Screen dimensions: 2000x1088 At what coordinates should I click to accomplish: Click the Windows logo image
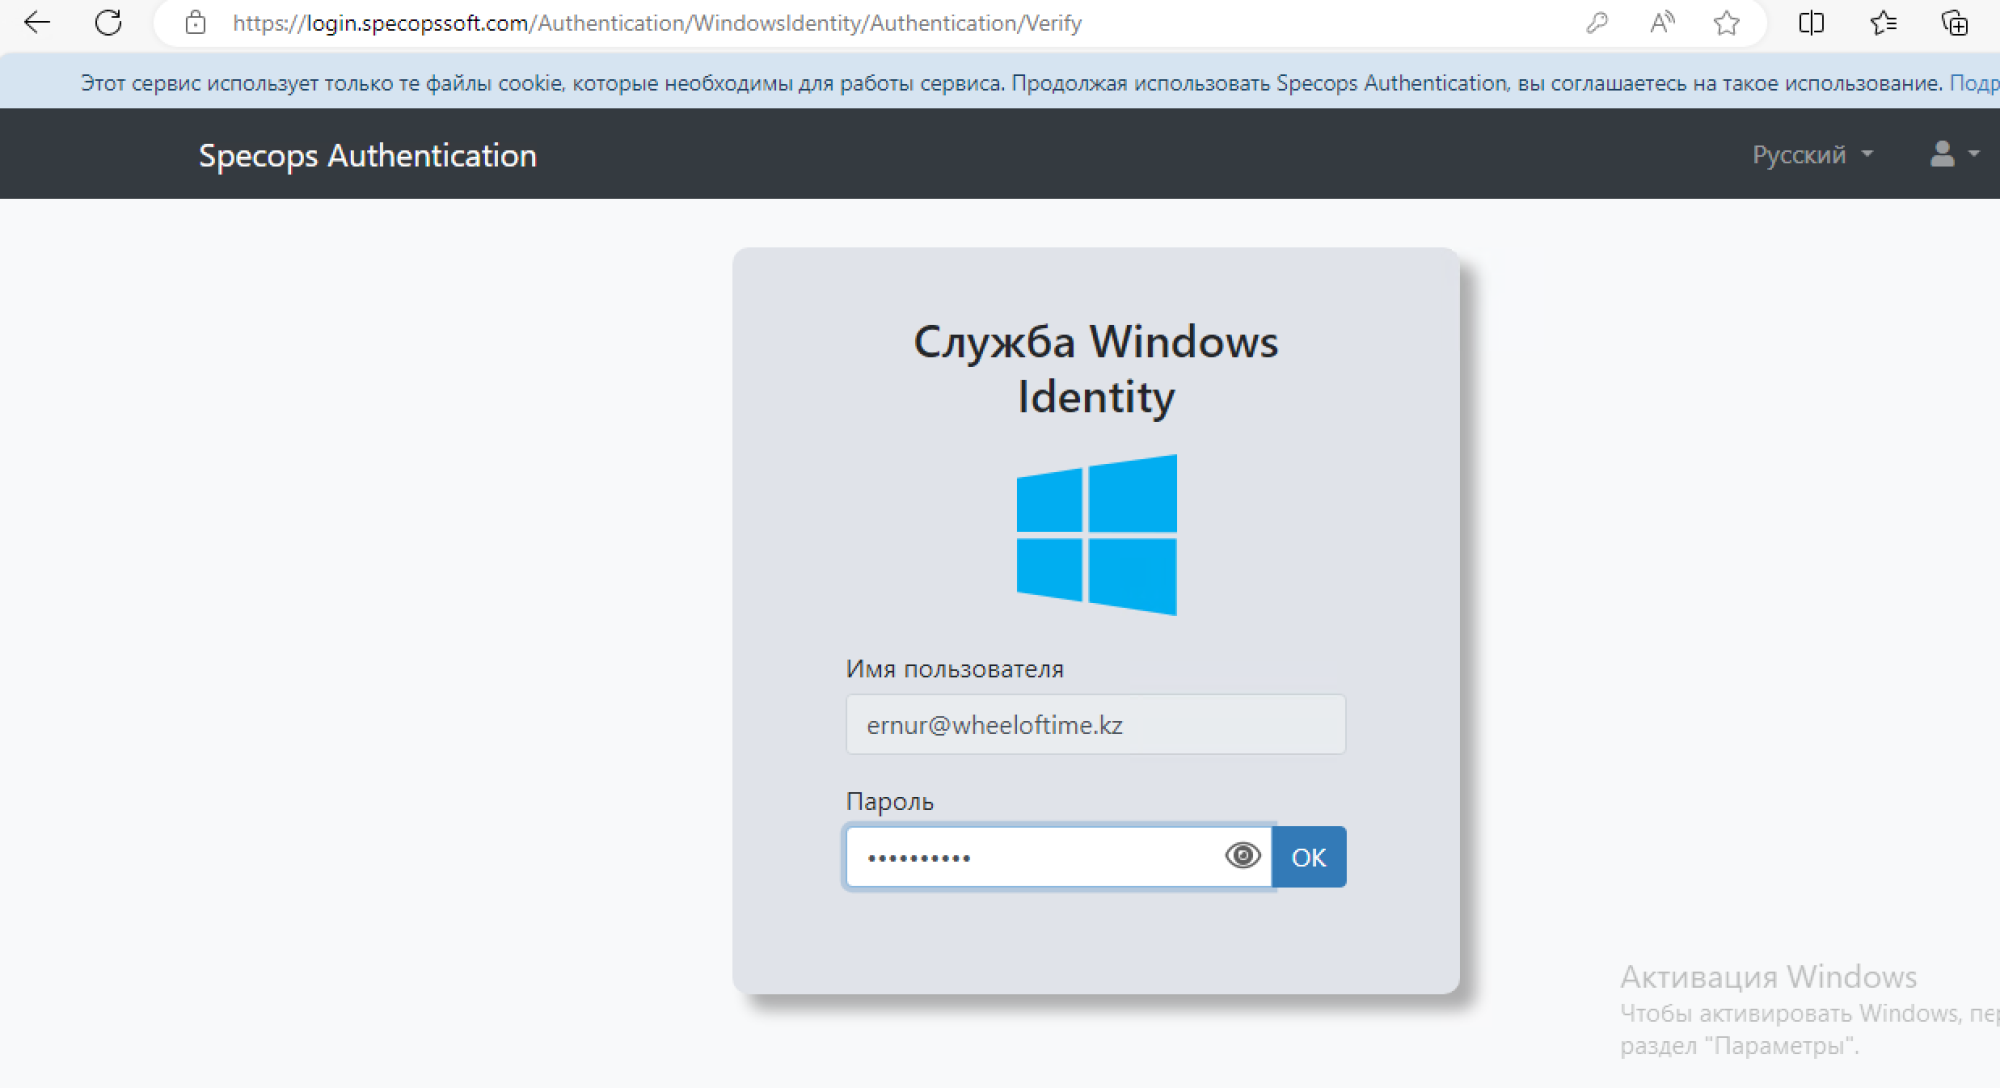(x=1096, y=535)
